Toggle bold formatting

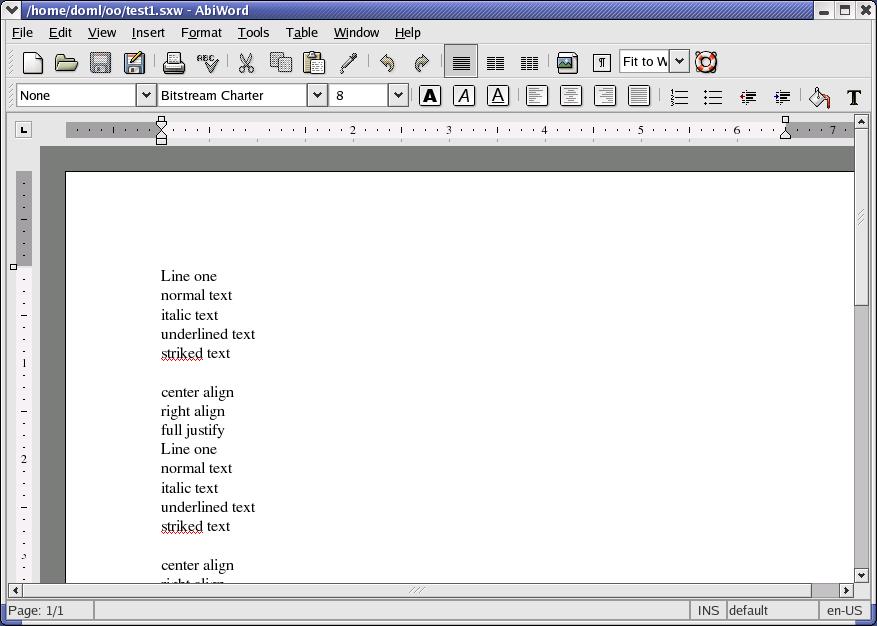tap(430, 96)
